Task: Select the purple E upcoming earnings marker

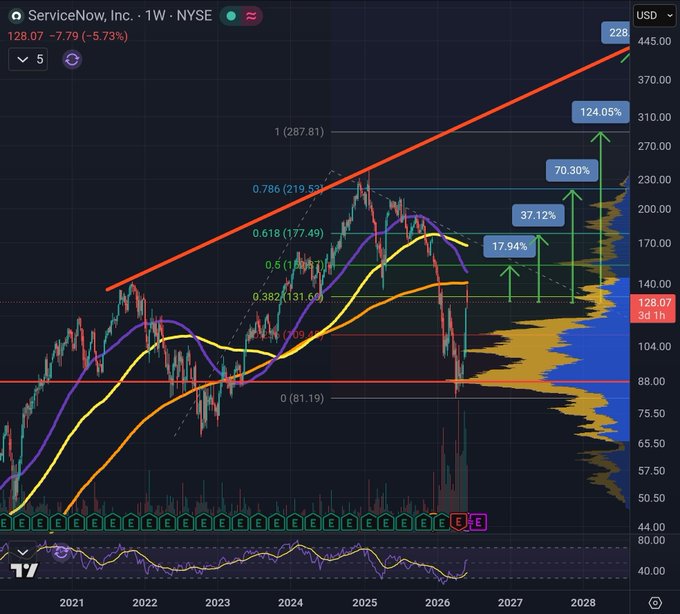Action: (x=477, y=522)
